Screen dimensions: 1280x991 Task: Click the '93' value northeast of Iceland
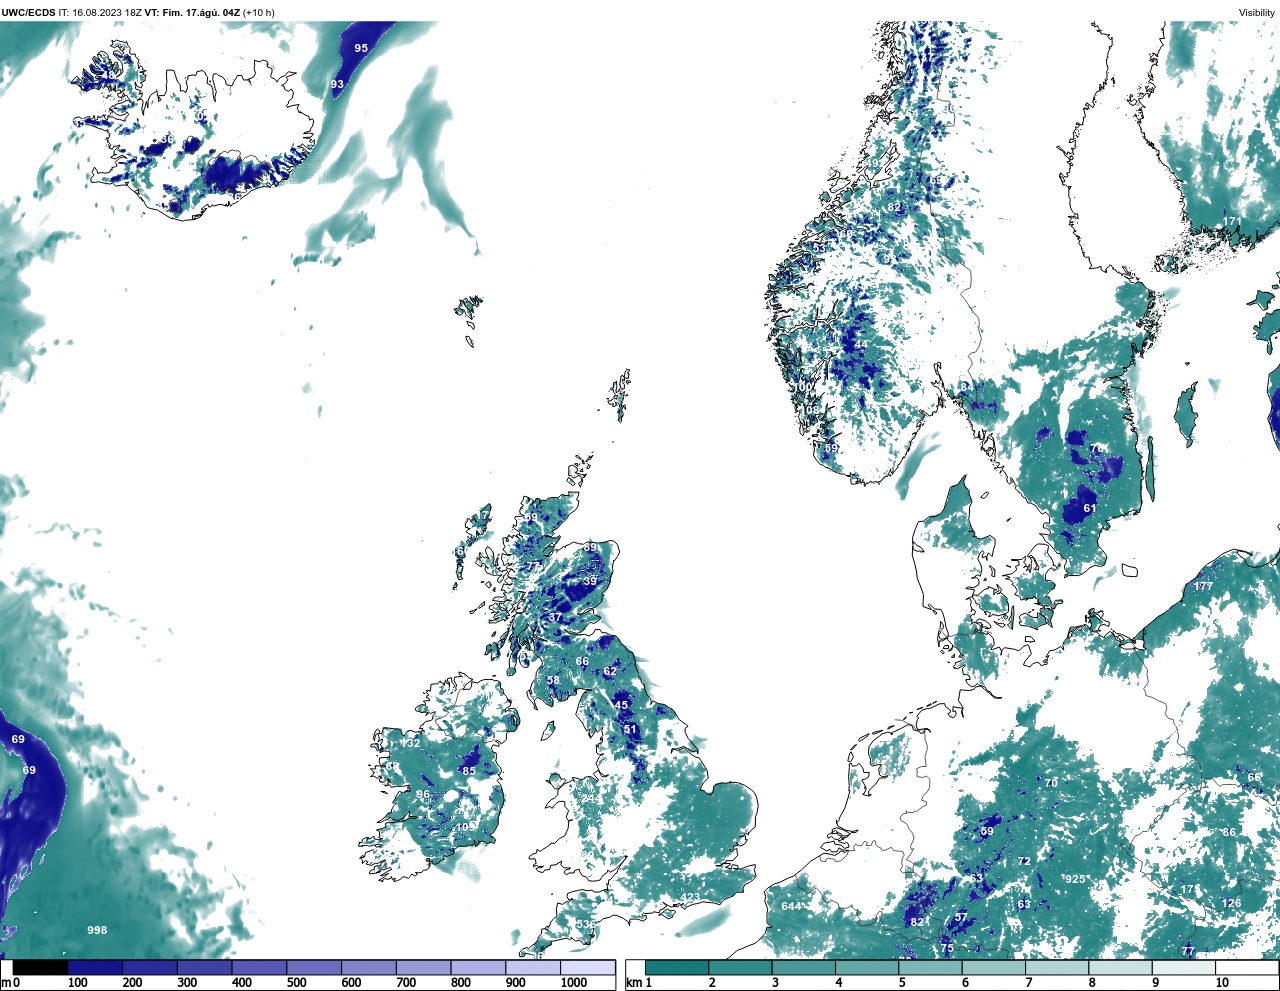(337, 84)
